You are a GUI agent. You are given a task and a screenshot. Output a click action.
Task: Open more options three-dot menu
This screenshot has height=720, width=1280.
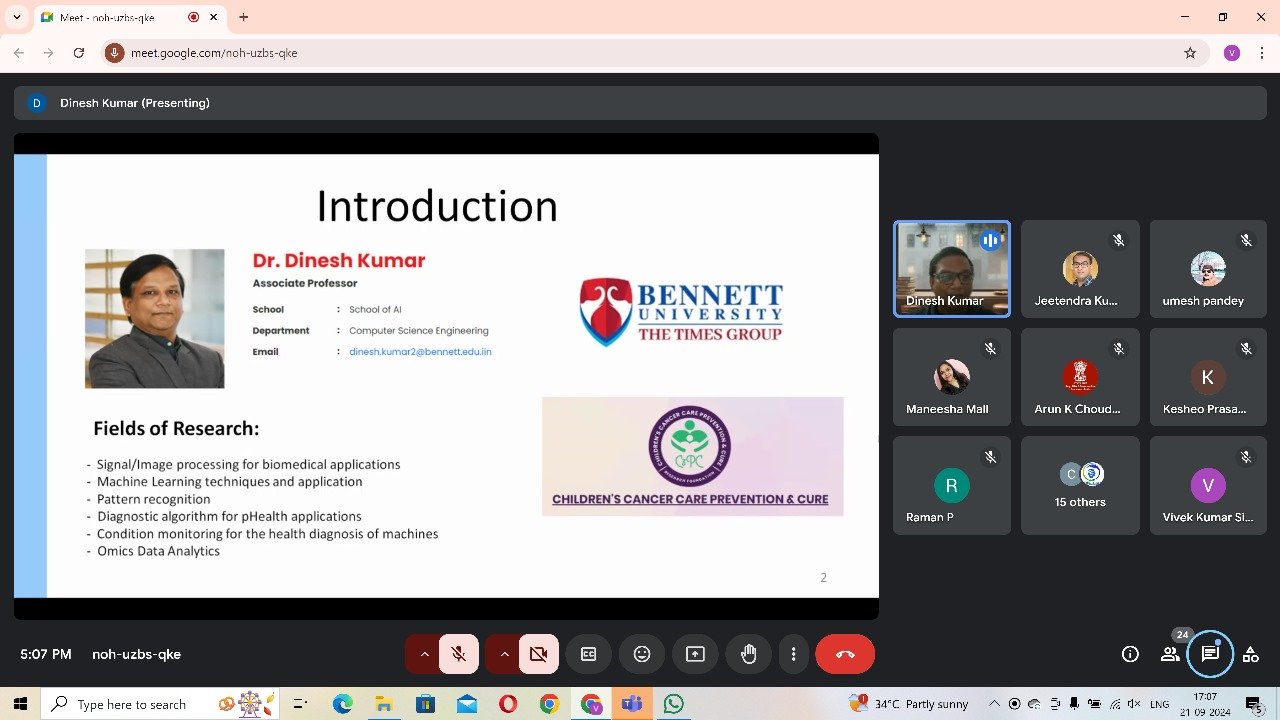coord(793,654)
